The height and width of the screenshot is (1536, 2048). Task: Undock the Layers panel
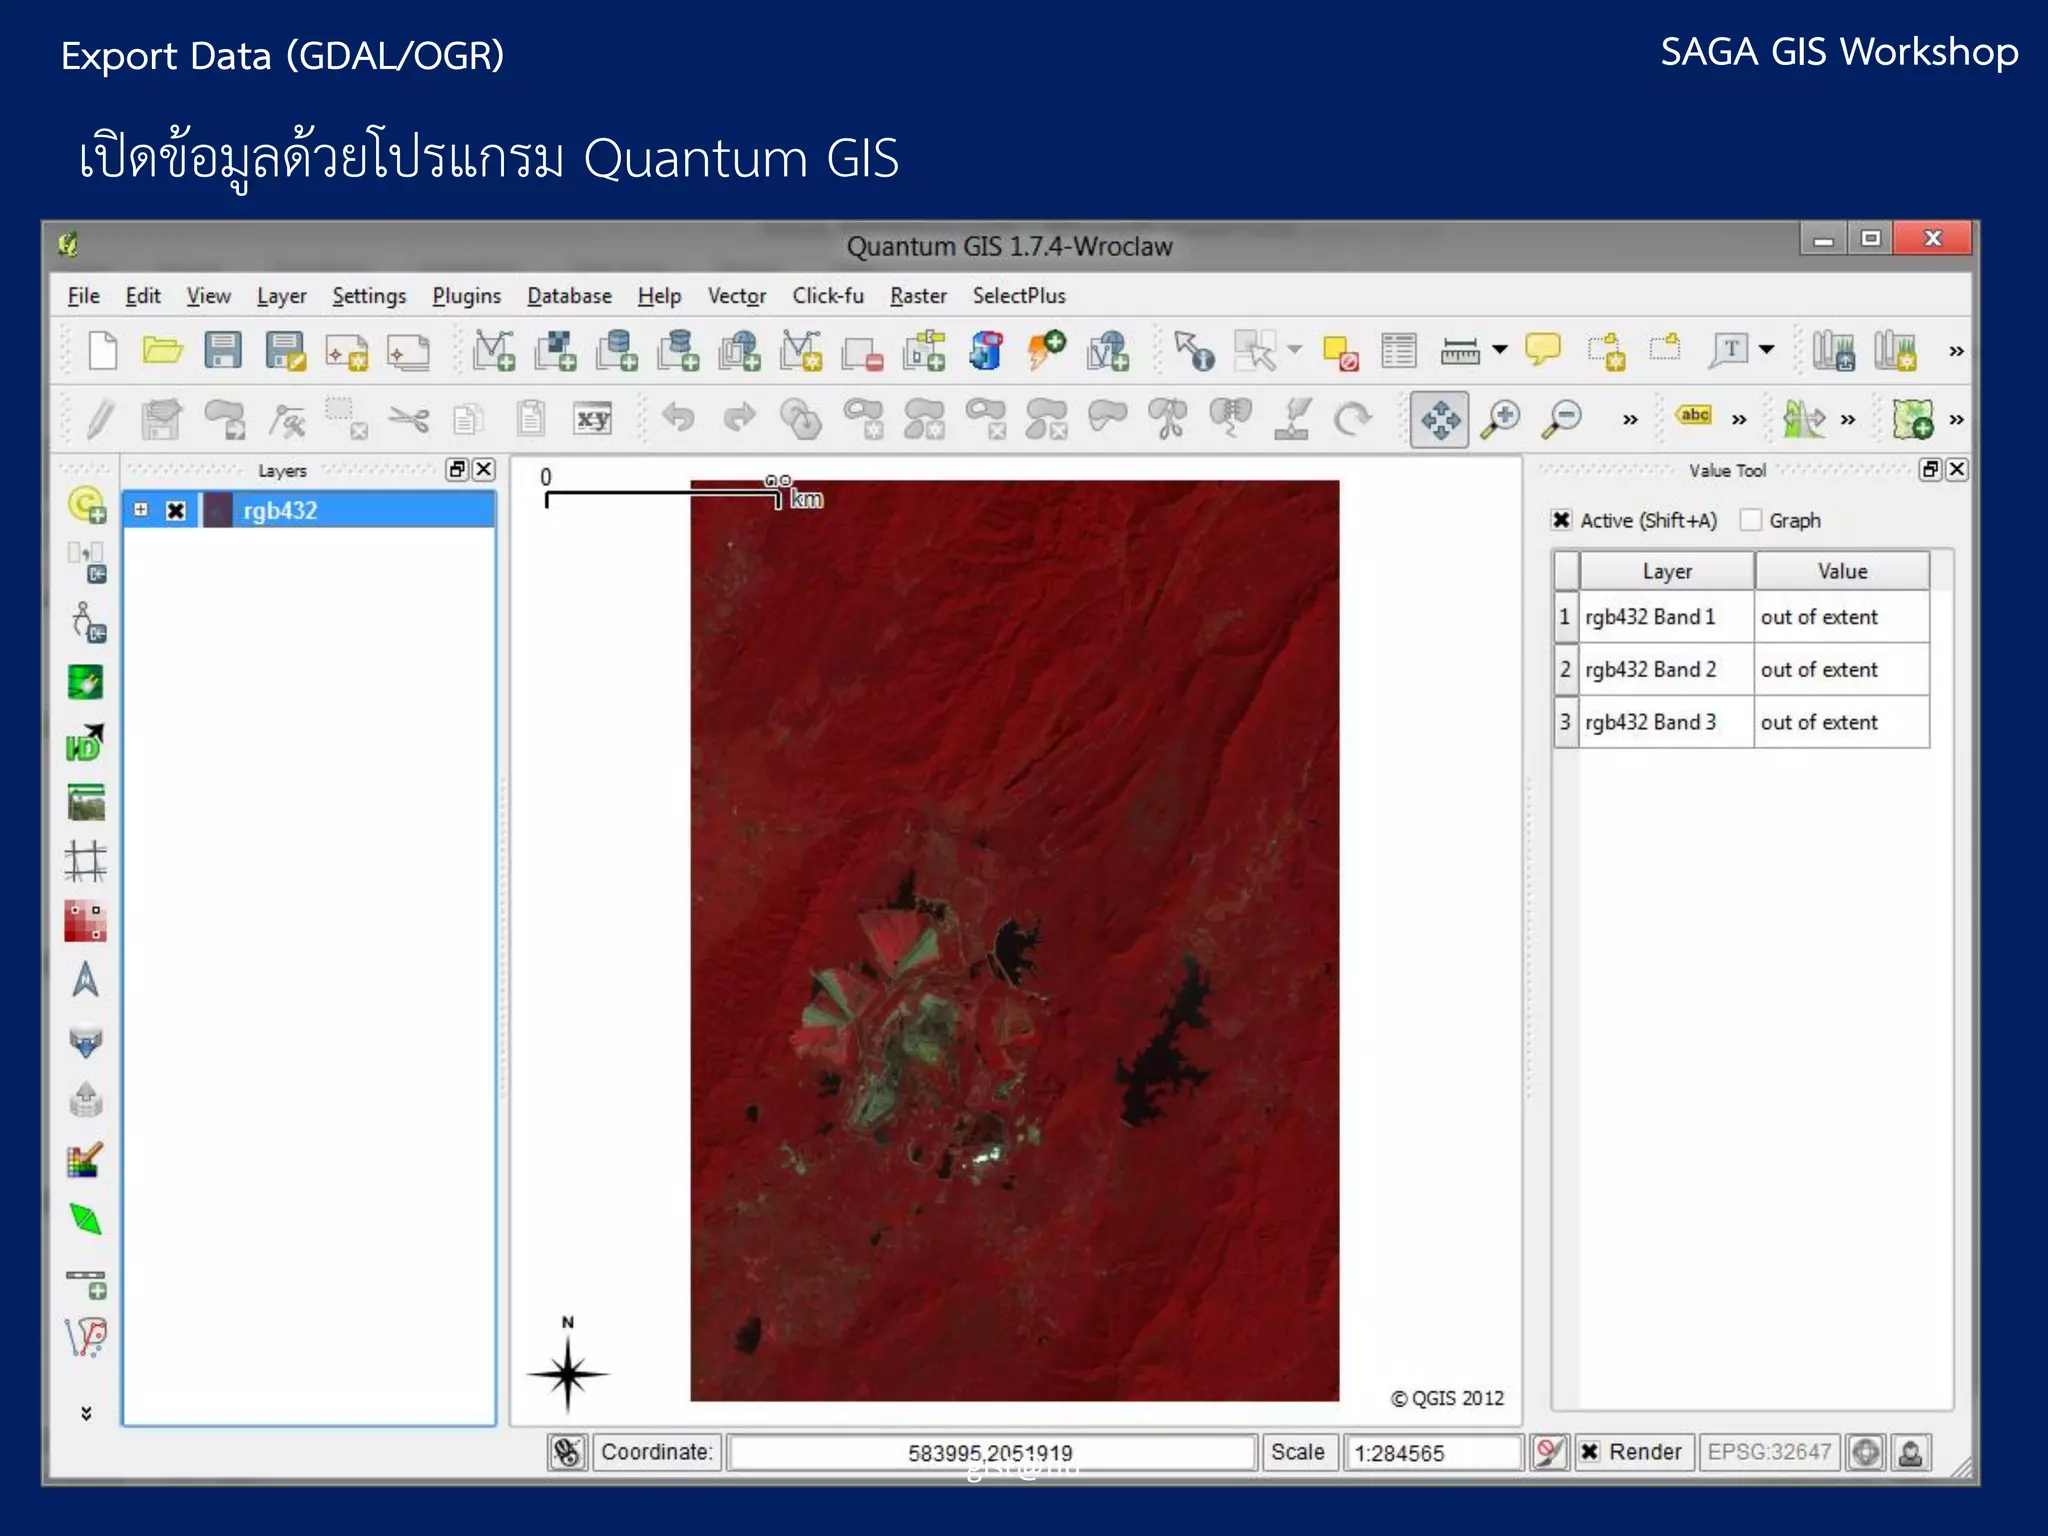pos(457,469)
